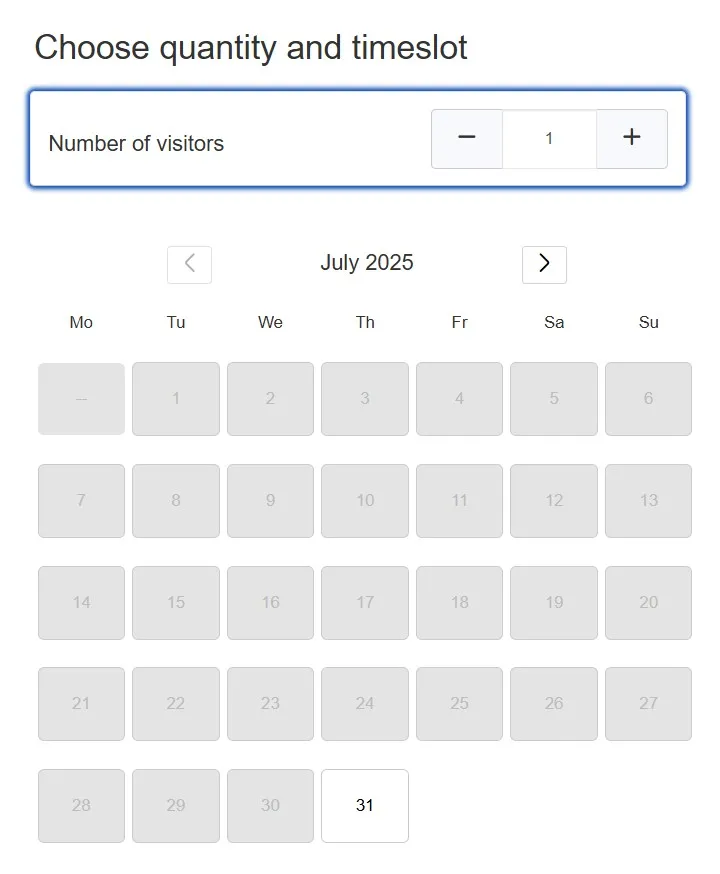
Task: Choose Saturday July 12
Action: [554, 501]
